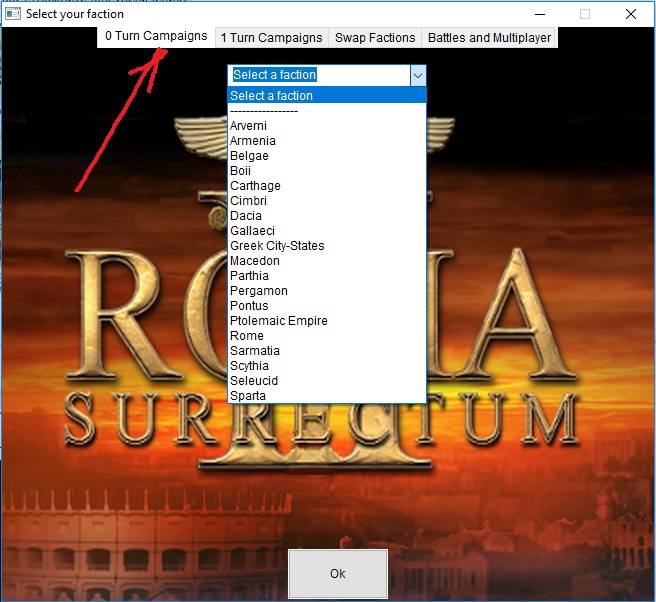Go to Battles and Multiplayer tab
This screenshot has width=656, height=602.
click(489, 38)
